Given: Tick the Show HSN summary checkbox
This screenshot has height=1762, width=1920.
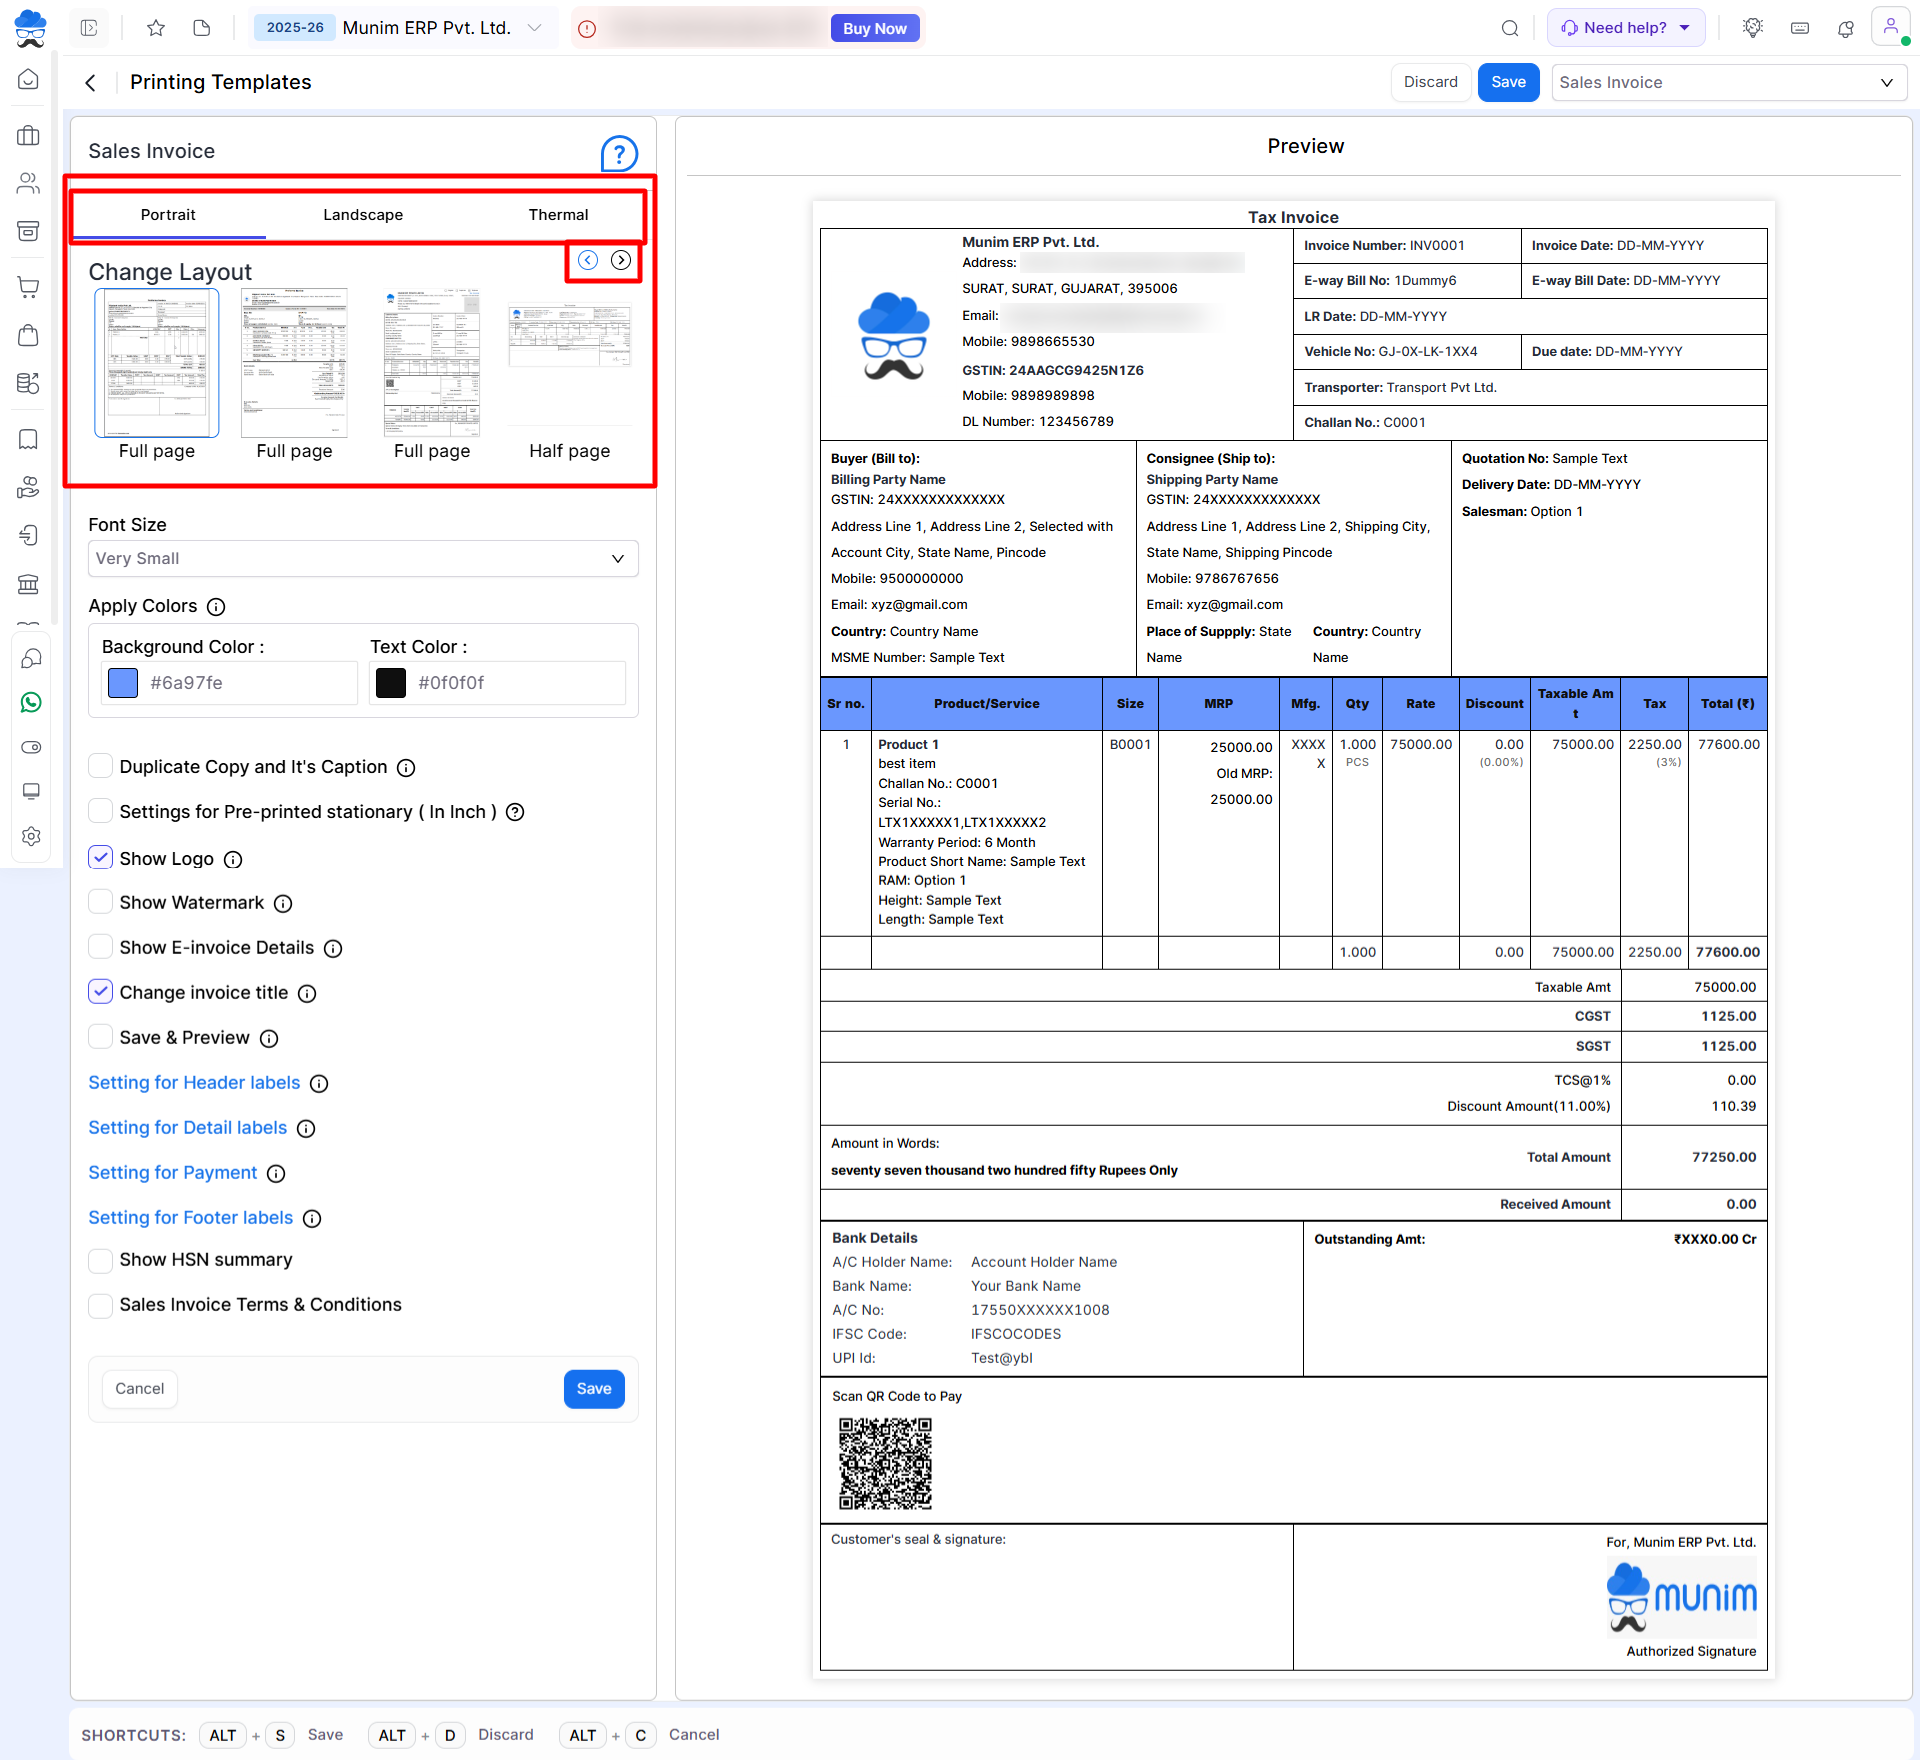Looking at the screenshot, I should pos(101,1260).
